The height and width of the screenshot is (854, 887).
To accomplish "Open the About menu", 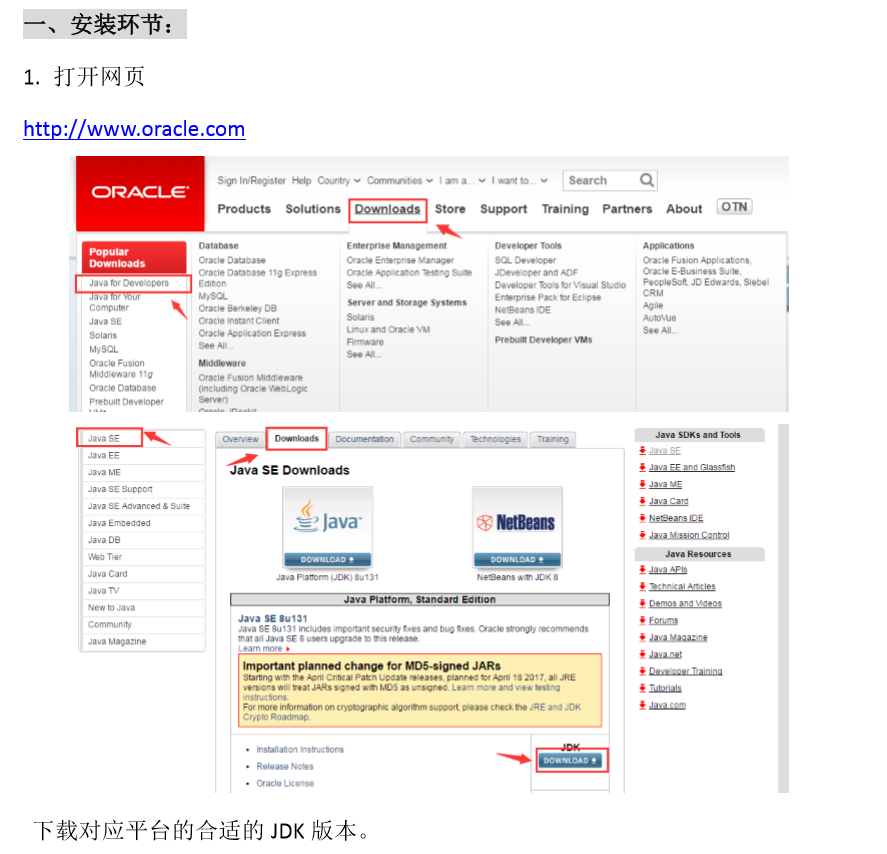I will (684, 209).
